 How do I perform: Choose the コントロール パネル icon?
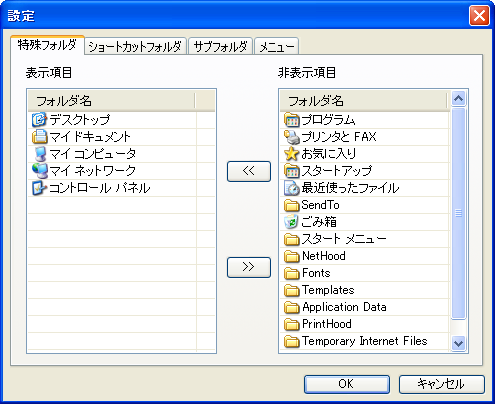pyautogui.click(x=39, y=188)
